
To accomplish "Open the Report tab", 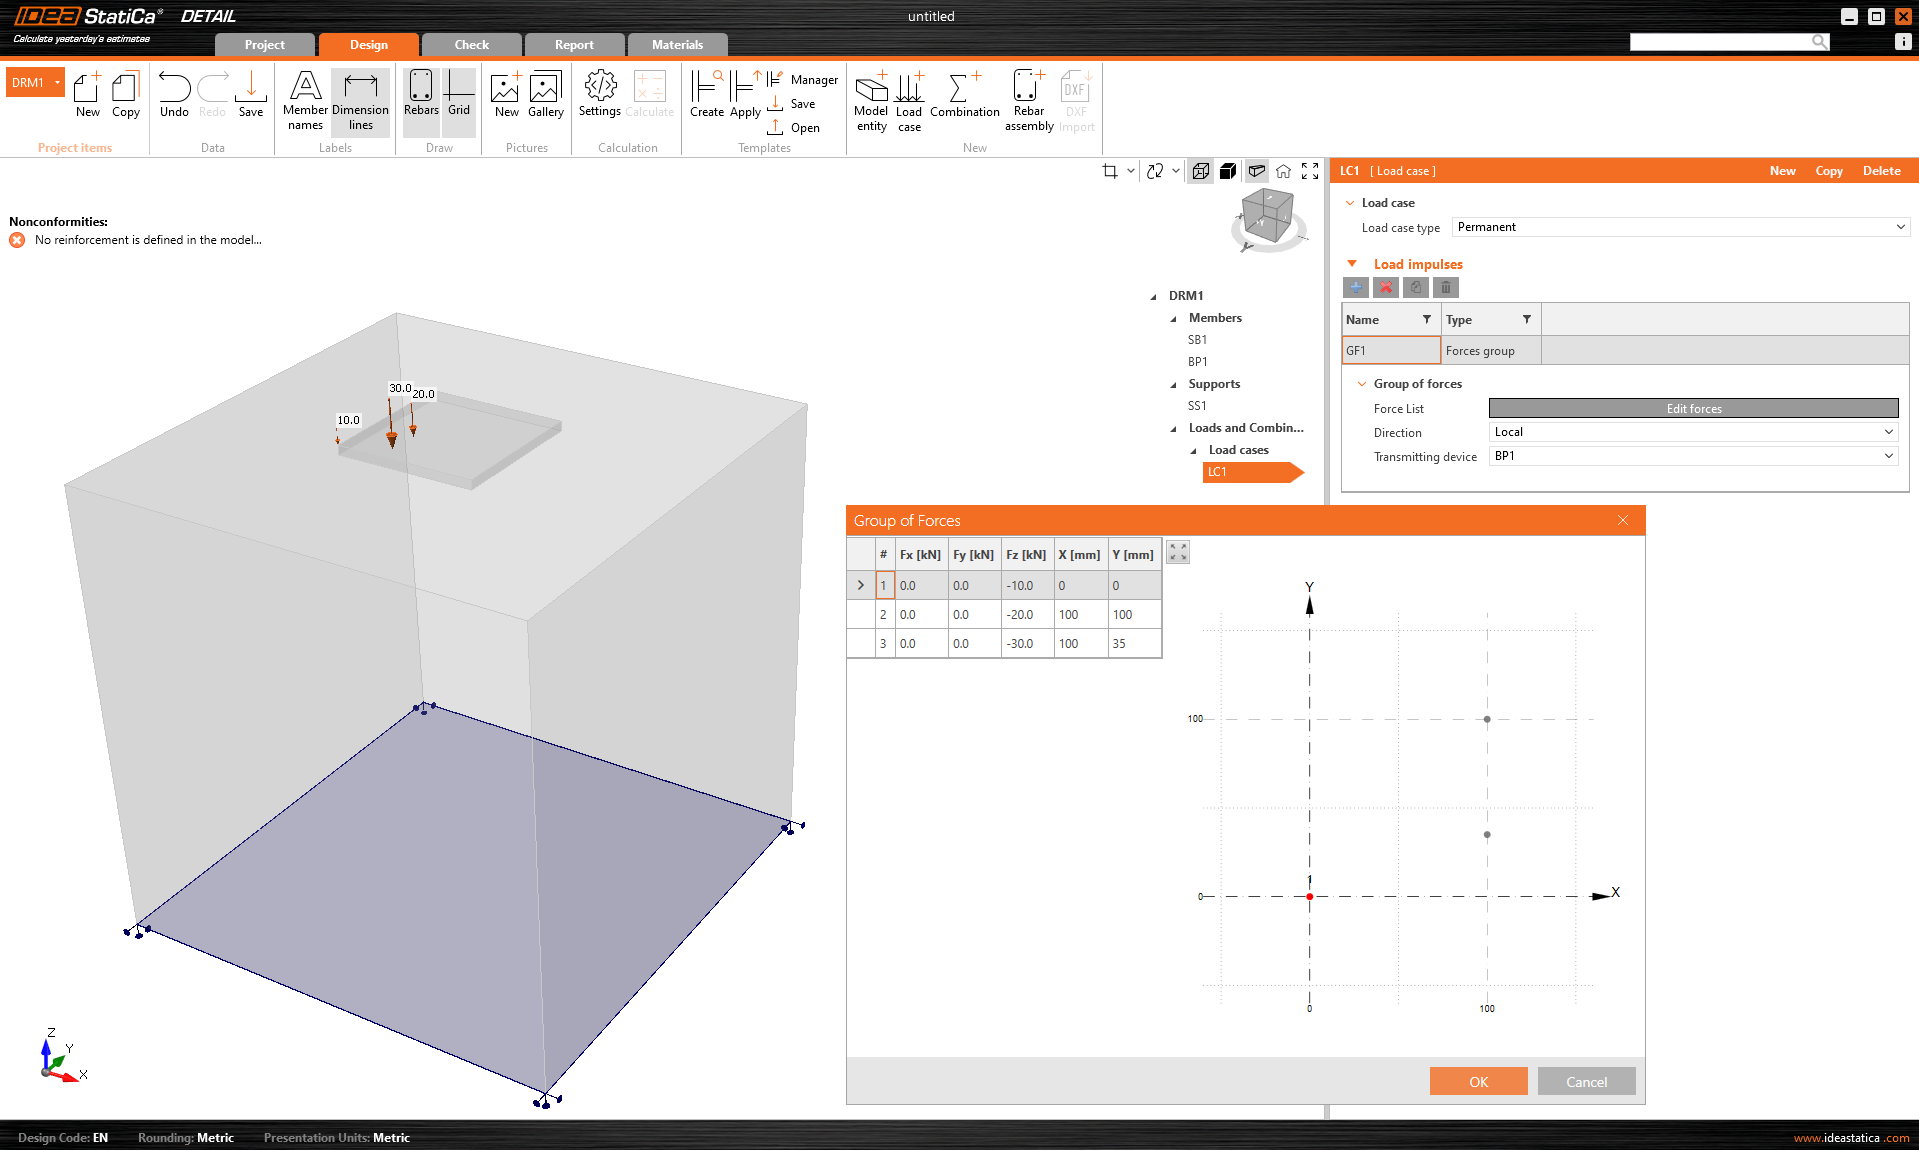I will click(x=573, y=44).
